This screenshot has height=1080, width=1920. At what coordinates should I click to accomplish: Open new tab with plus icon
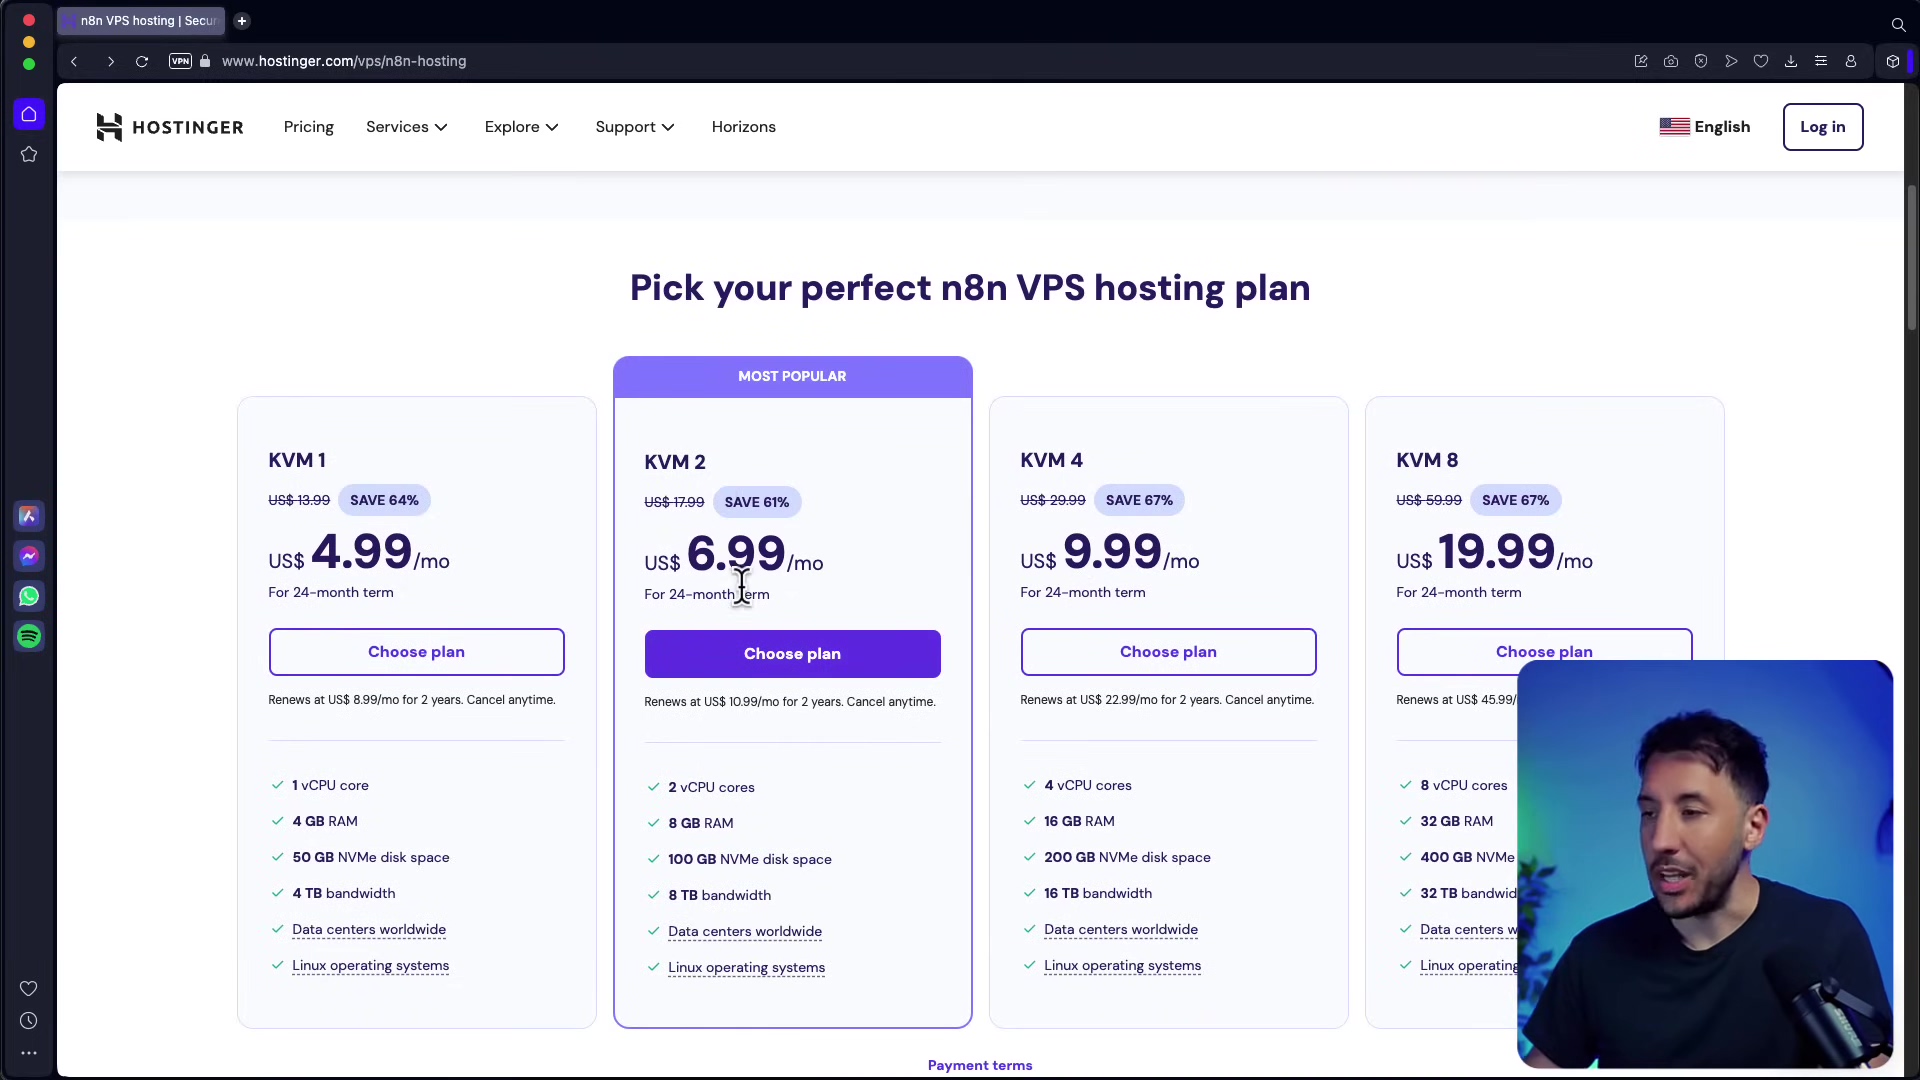click(x=242, y=21)
